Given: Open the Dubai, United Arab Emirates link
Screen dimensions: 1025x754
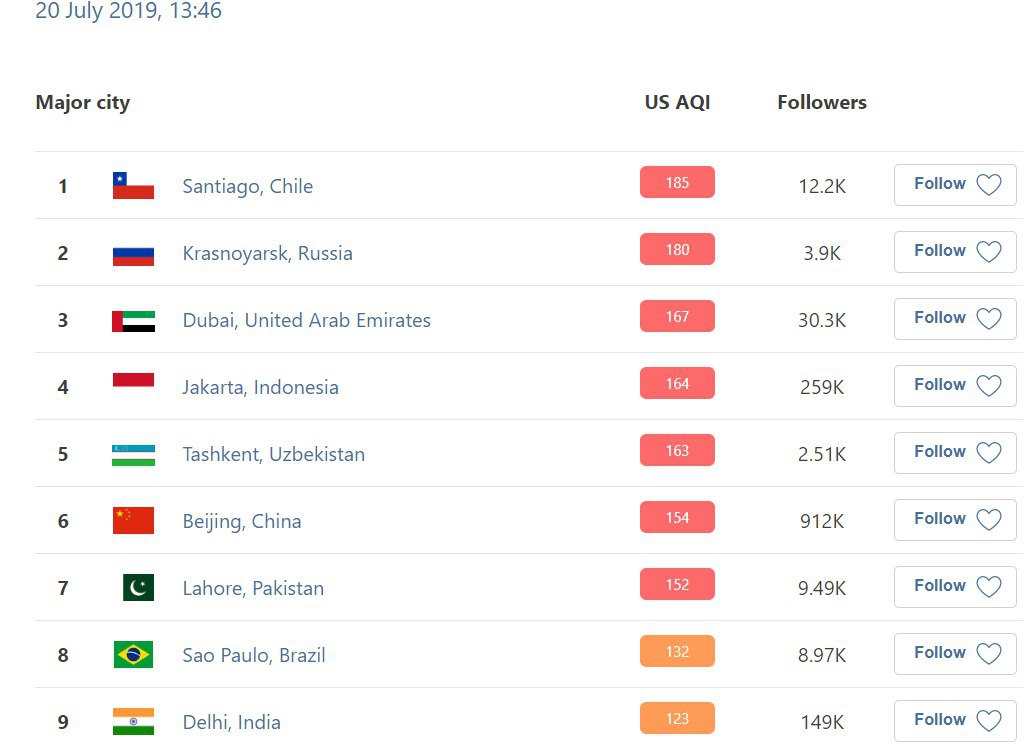Looking at the screenshot, I should pos(306,321).
